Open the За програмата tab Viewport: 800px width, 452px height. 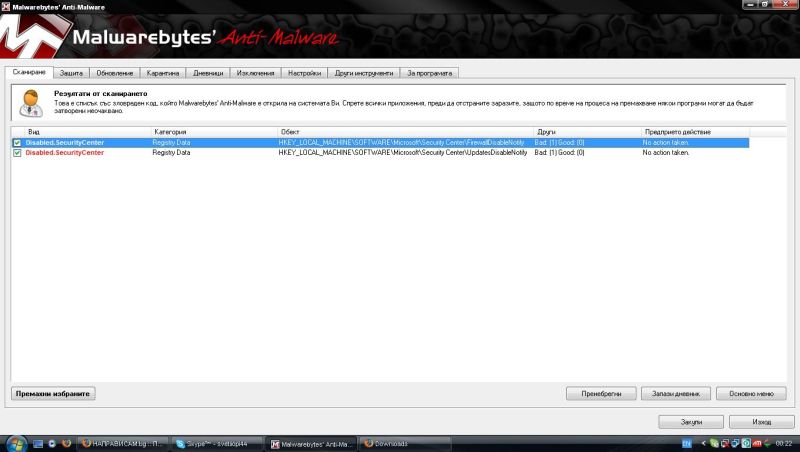tap(429, 73)
